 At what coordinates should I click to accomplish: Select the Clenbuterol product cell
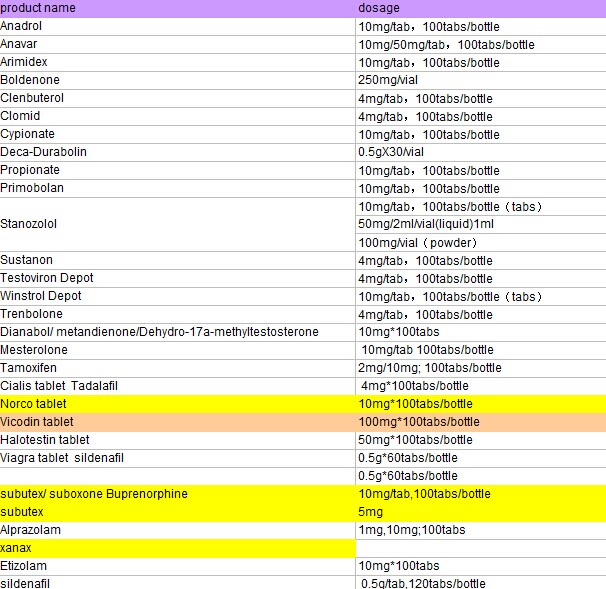pyautogui.click(x=177, y=99)
